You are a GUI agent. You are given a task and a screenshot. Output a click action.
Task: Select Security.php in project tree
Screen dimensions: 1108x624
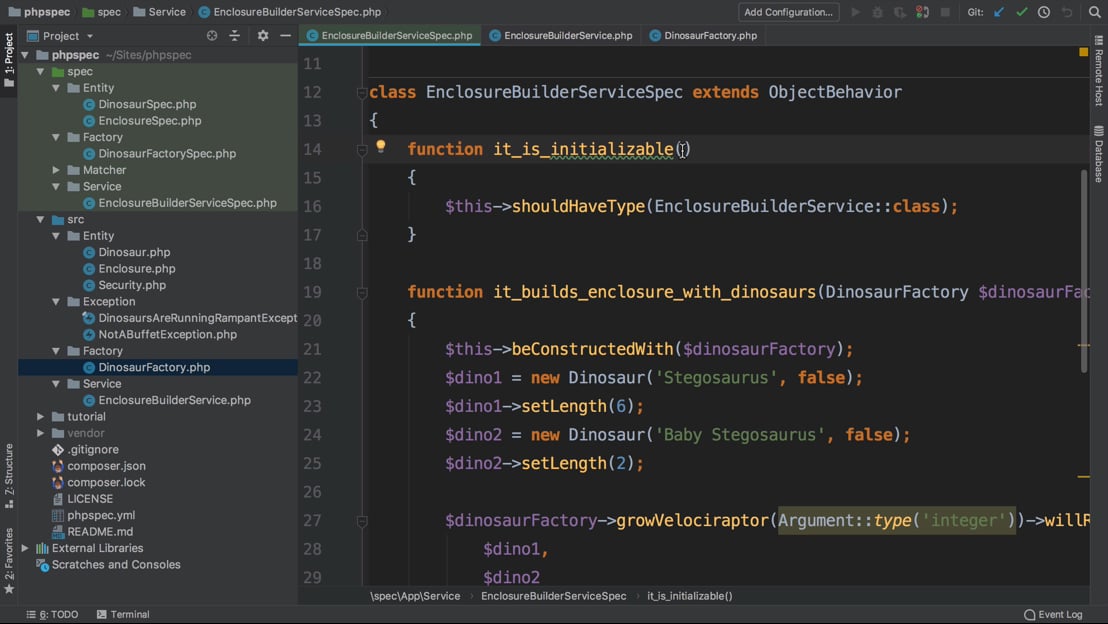tap(131, 285)
